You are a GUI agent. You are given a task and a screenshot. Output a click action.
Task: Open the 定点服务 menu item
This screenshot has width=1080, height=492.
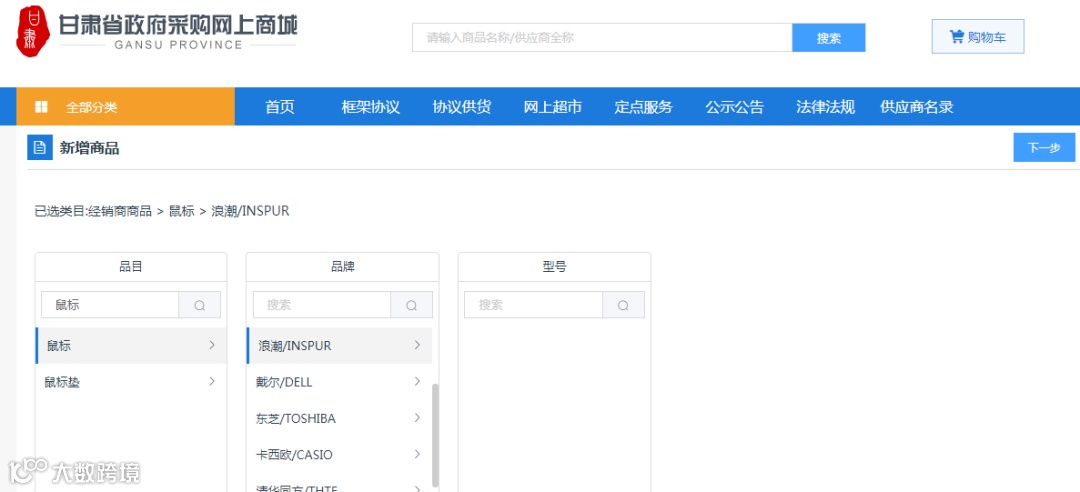pos(643,107)
